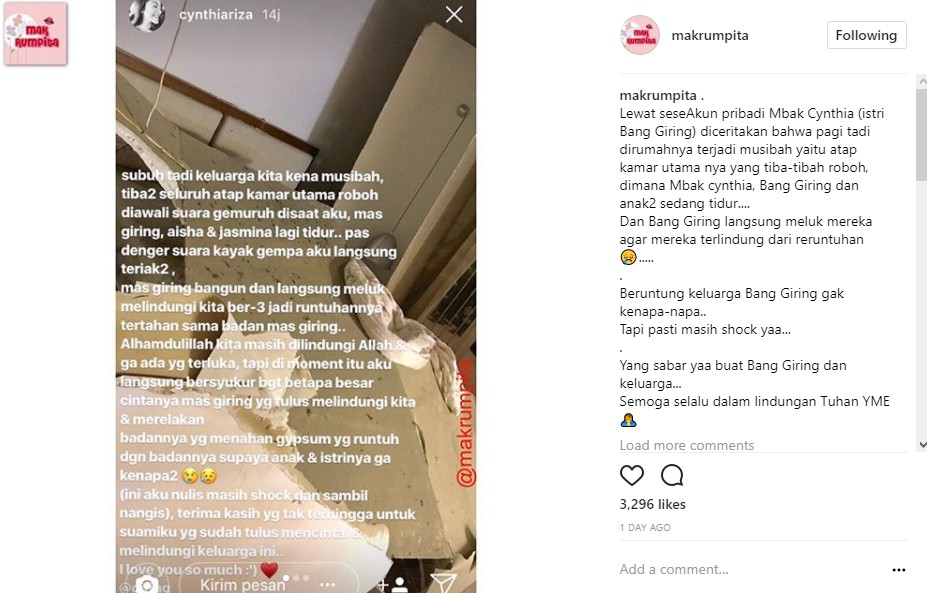Screen dimensions: 927x593
Task: Tap the camera icon in the story
Action: 147,584
